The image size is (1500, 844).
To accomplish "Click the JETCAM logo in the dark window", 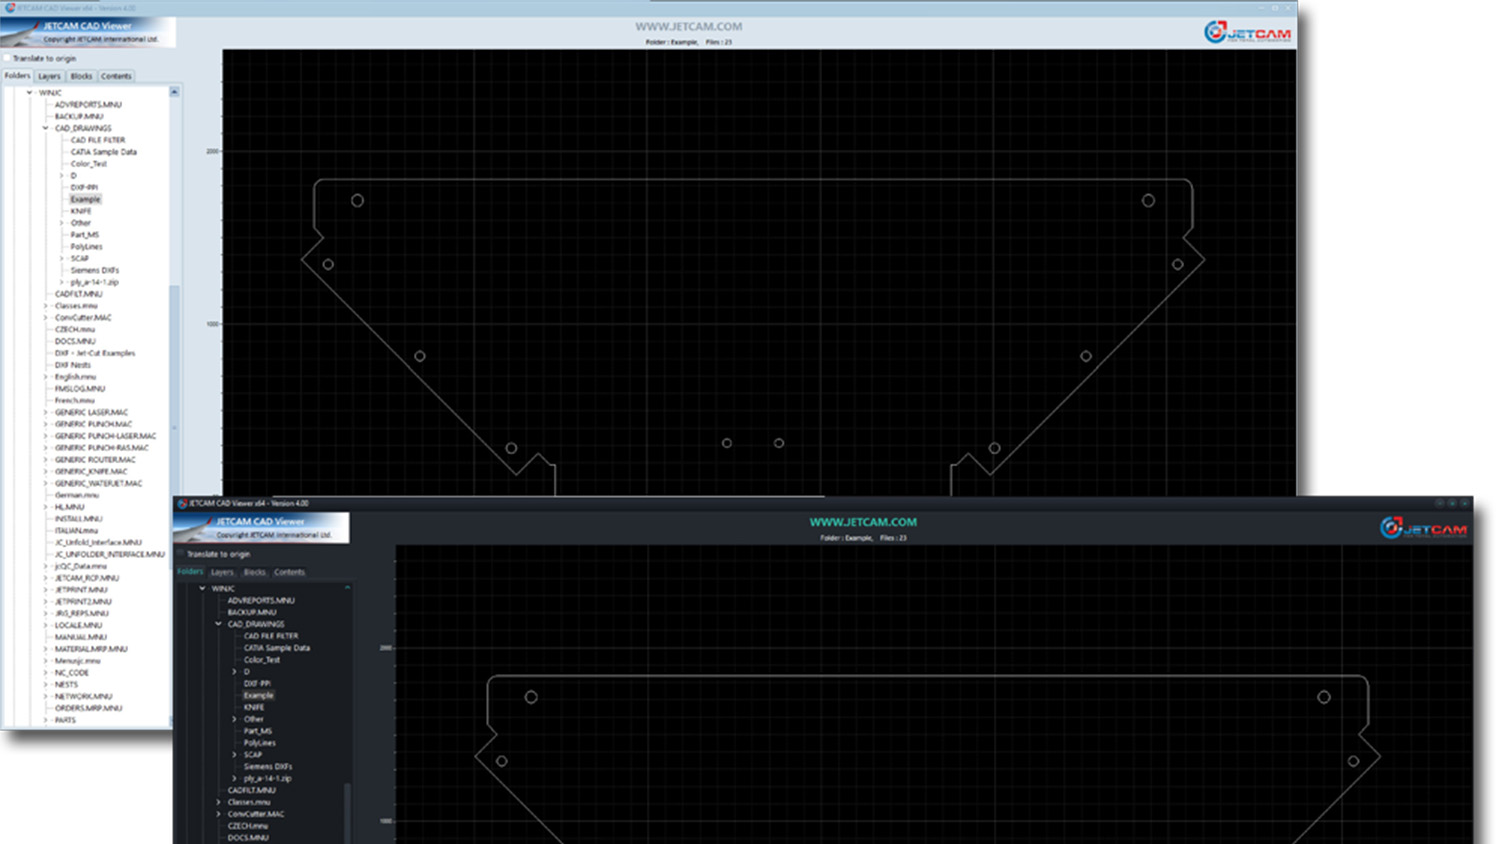I will coord(1424,528).
